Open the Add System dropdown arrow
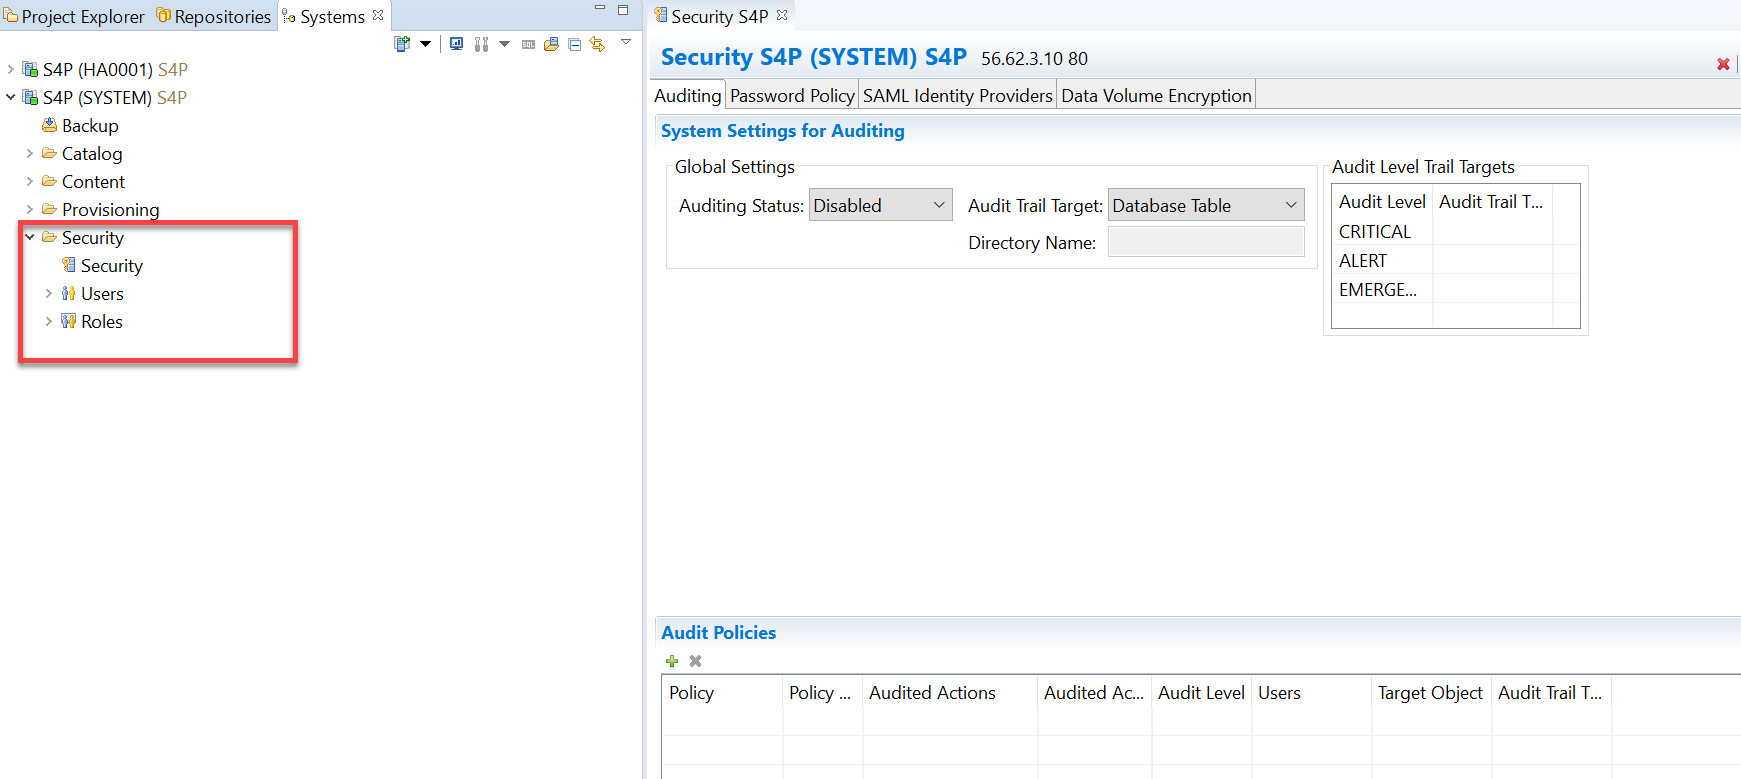1741x779 pixels. pyautogui.click(x=425, y=44)
